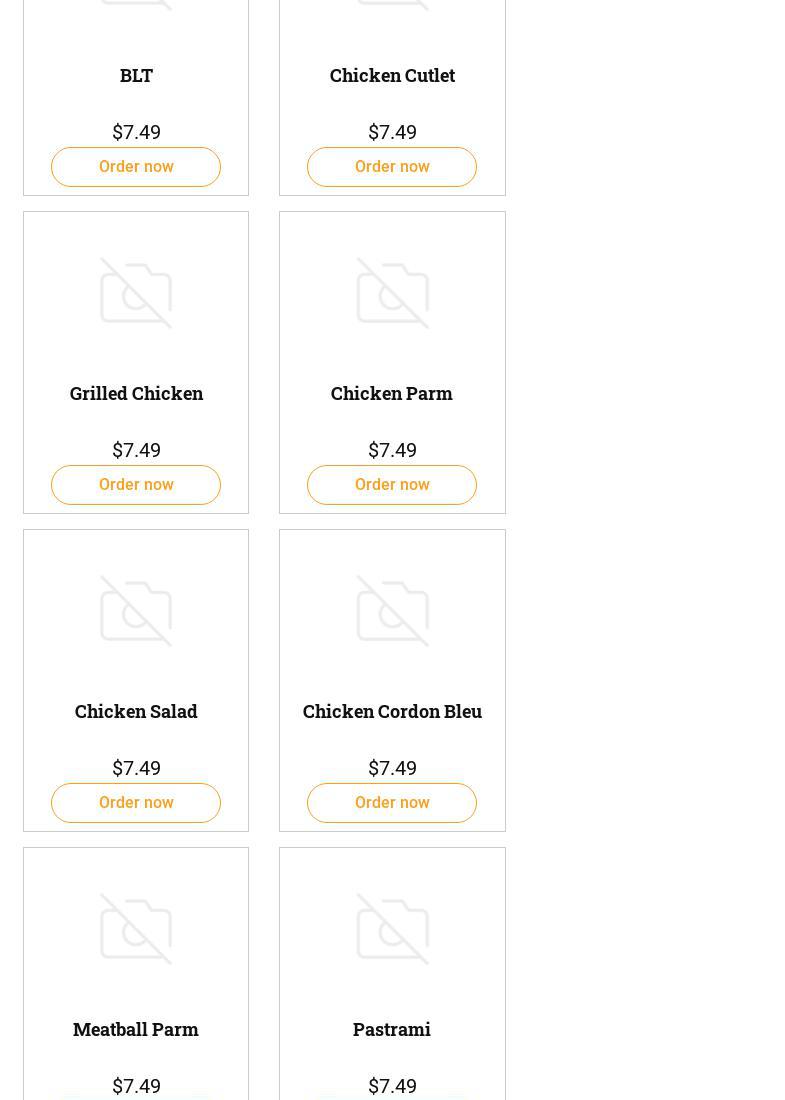Click the Chicken Parm placeholder image icon

coord(392,293)
